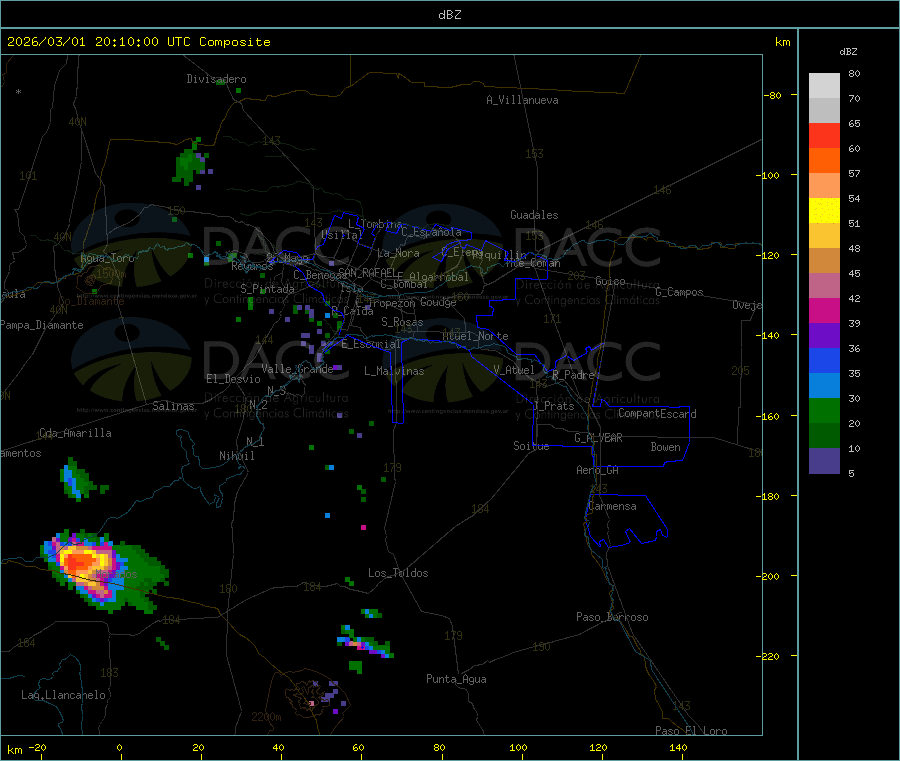Screen dimensions: 900x761
Task: Click the Cda_Amarilla label
Action: click(75, 433)
